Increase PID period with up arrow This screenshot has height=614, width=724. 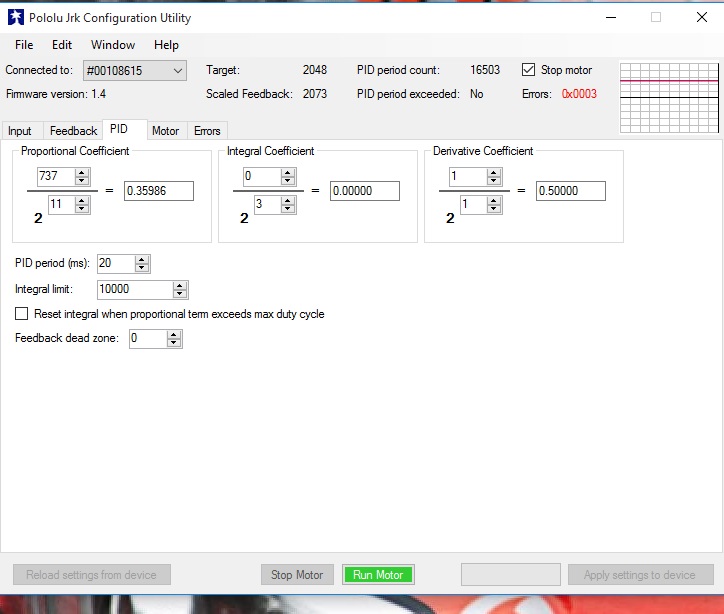click(142, 259)
